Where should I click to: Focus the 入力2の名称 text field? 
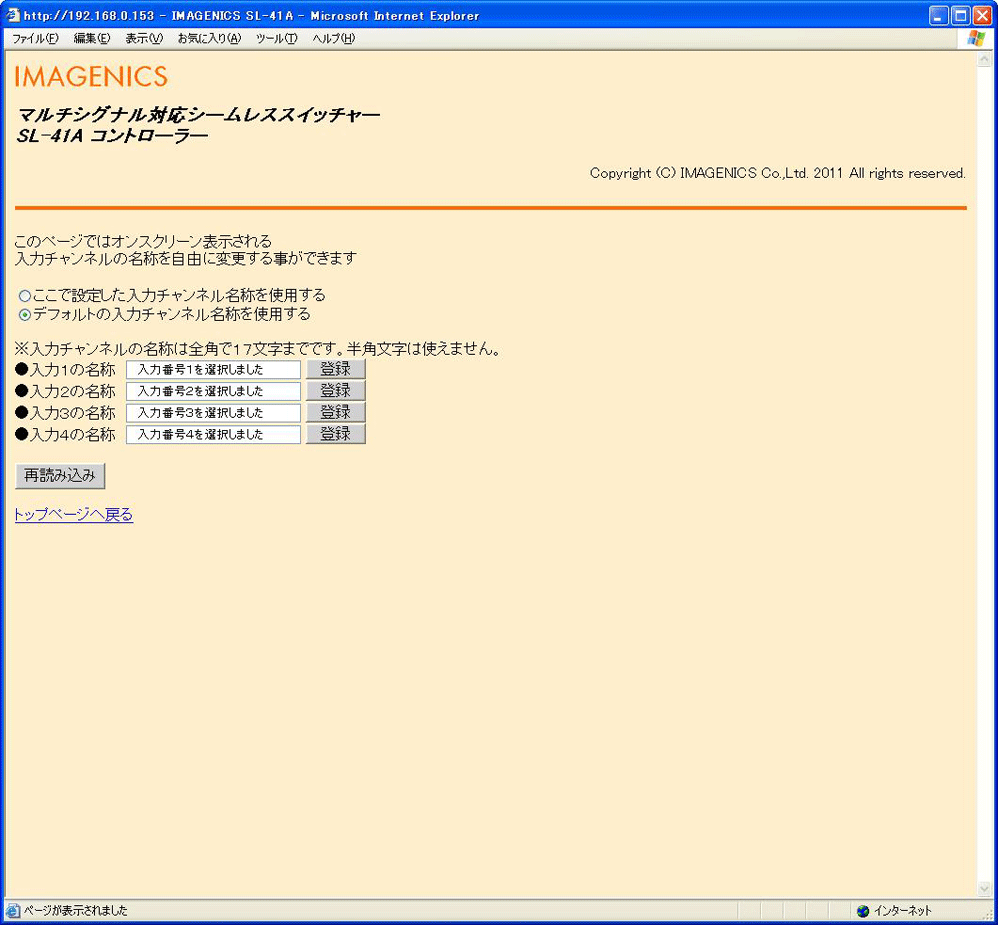[213, 391]
